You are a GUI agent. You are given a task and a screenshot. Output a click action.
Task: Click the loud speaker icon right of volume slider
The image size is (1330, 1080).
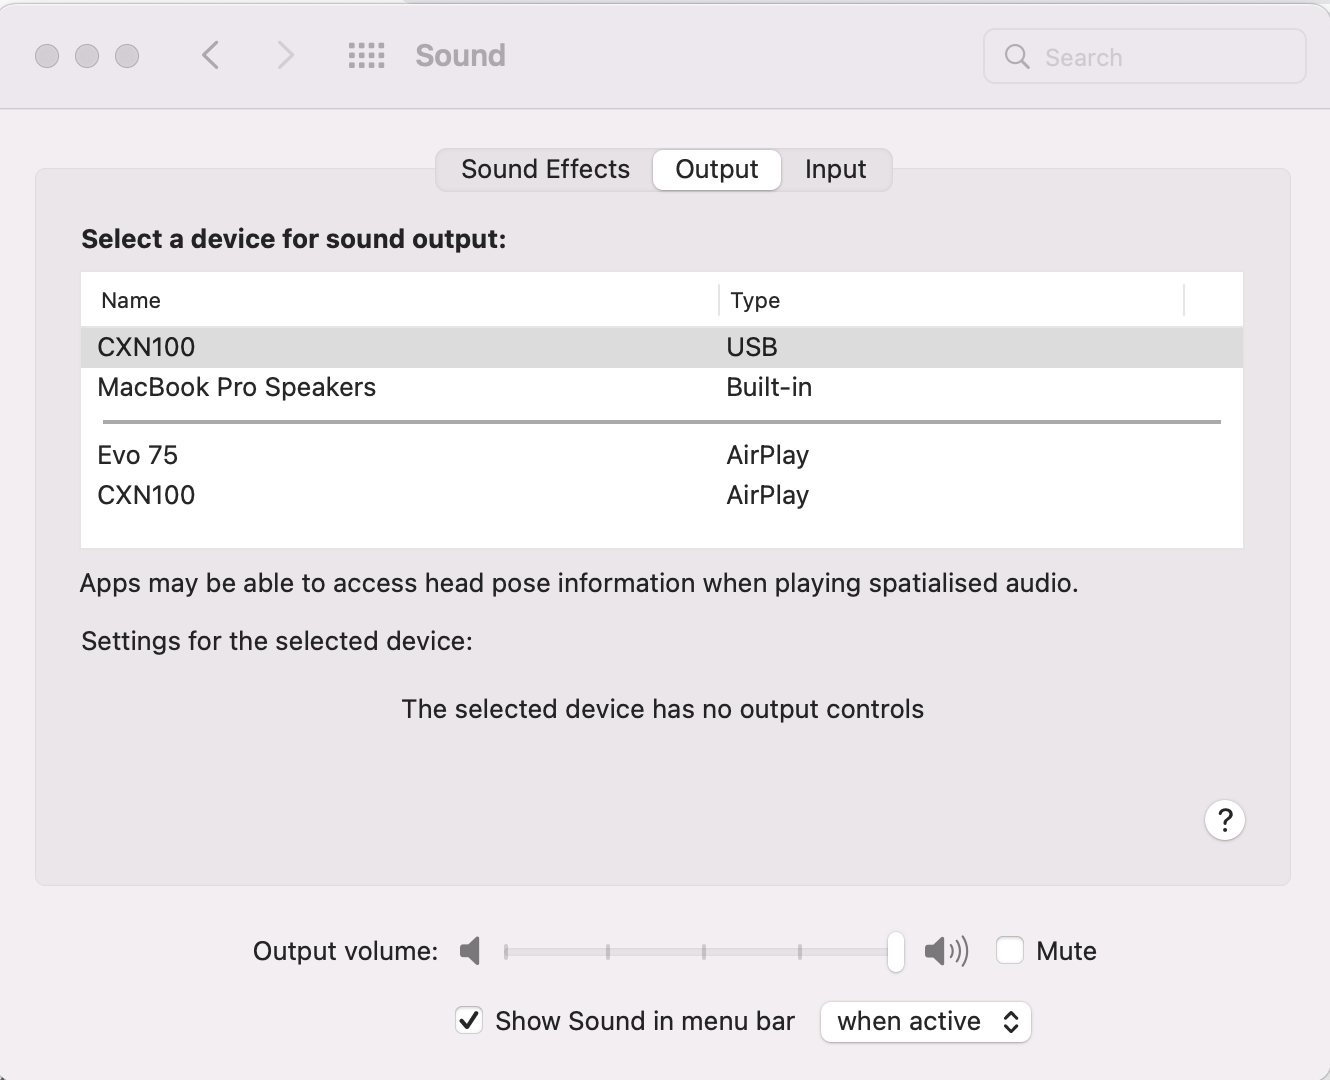coord(945,951)
